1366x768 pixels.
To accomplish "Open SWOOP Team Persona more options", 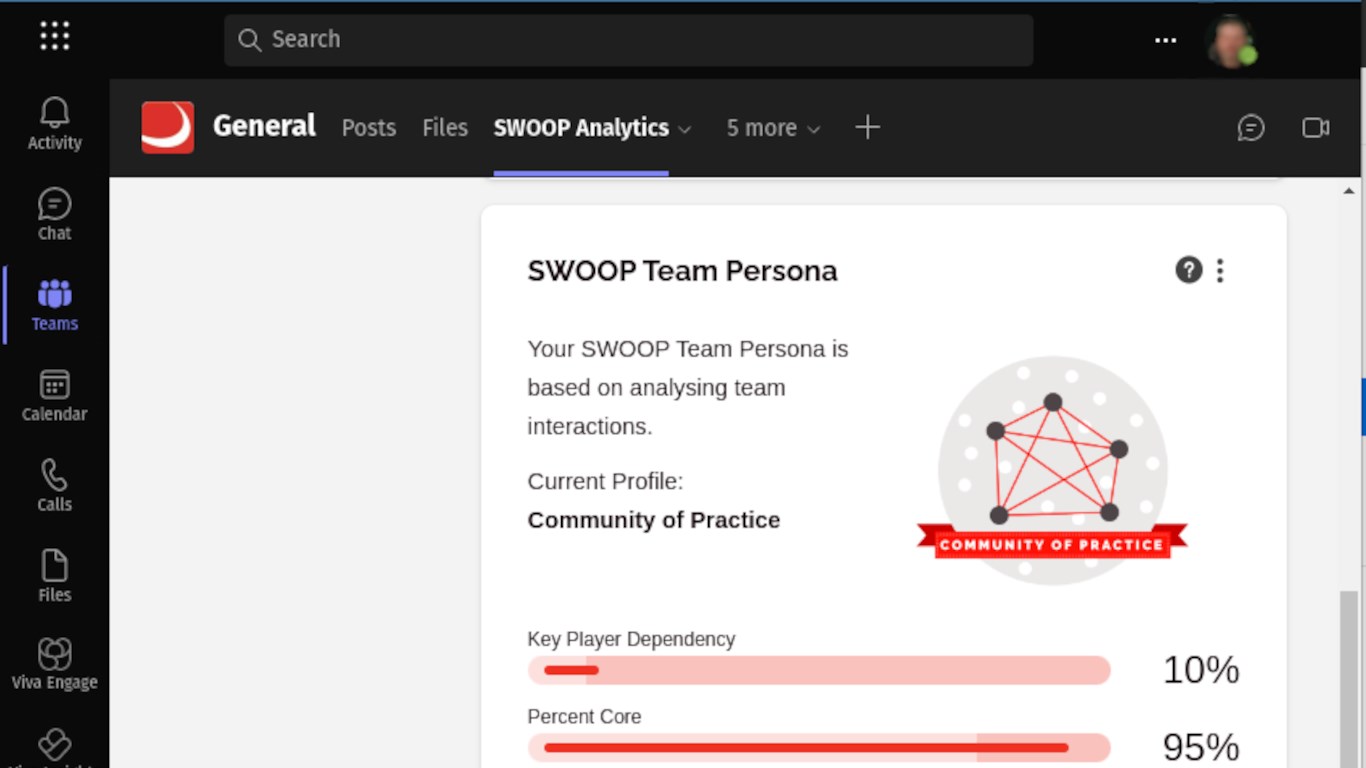I will (1220, 270).
